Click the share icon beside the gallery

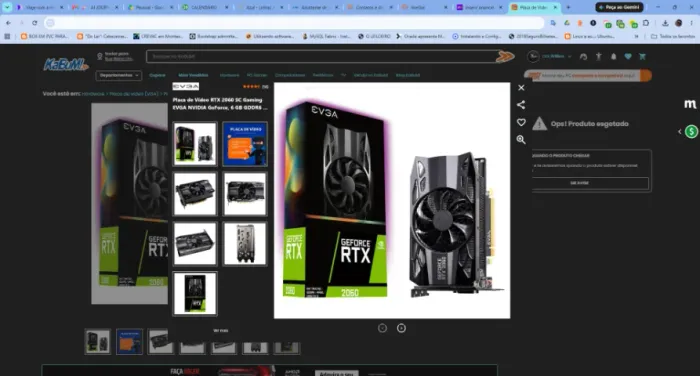click(x=521, y=105)
